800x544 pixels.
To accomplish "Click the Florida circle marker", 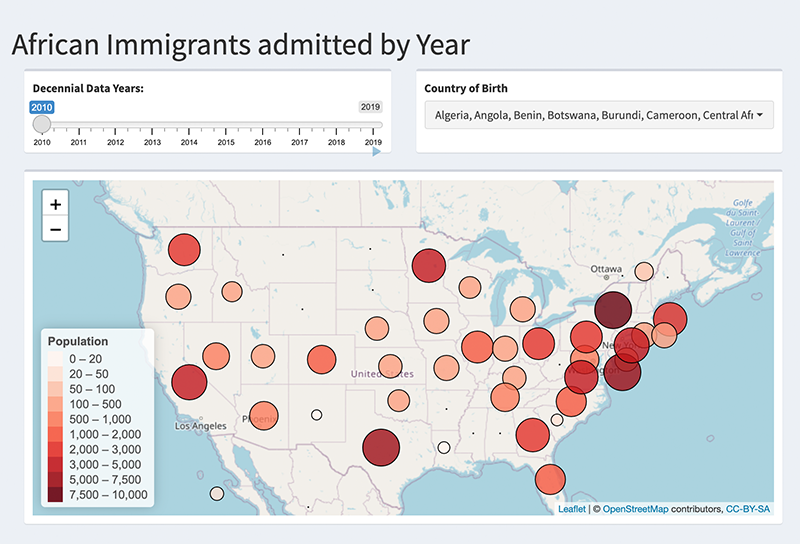I will [548, 481].
